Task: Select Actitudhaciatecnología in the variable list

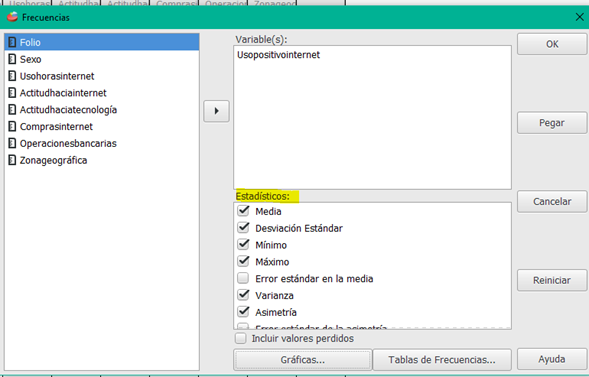Action: (102, 110)
